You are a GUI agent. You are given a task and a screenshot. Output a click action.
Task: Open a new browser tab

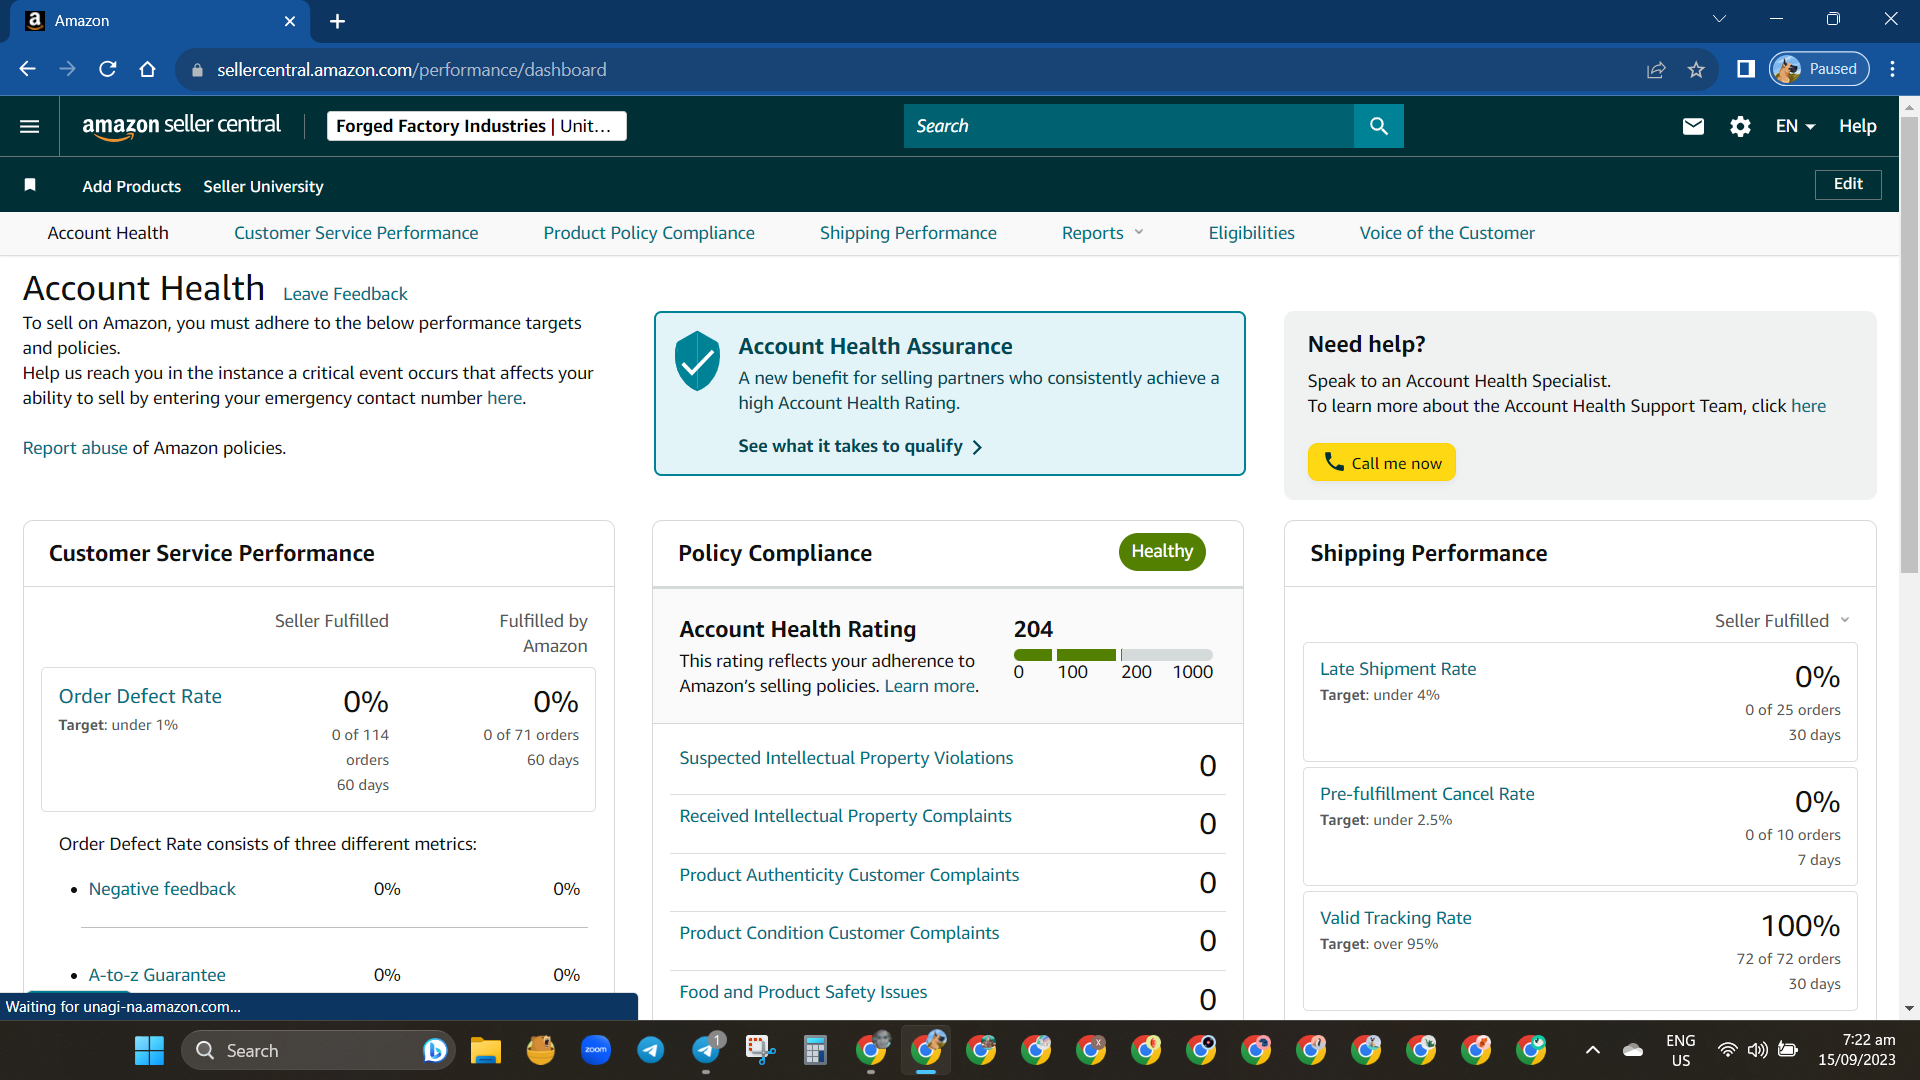337,21
